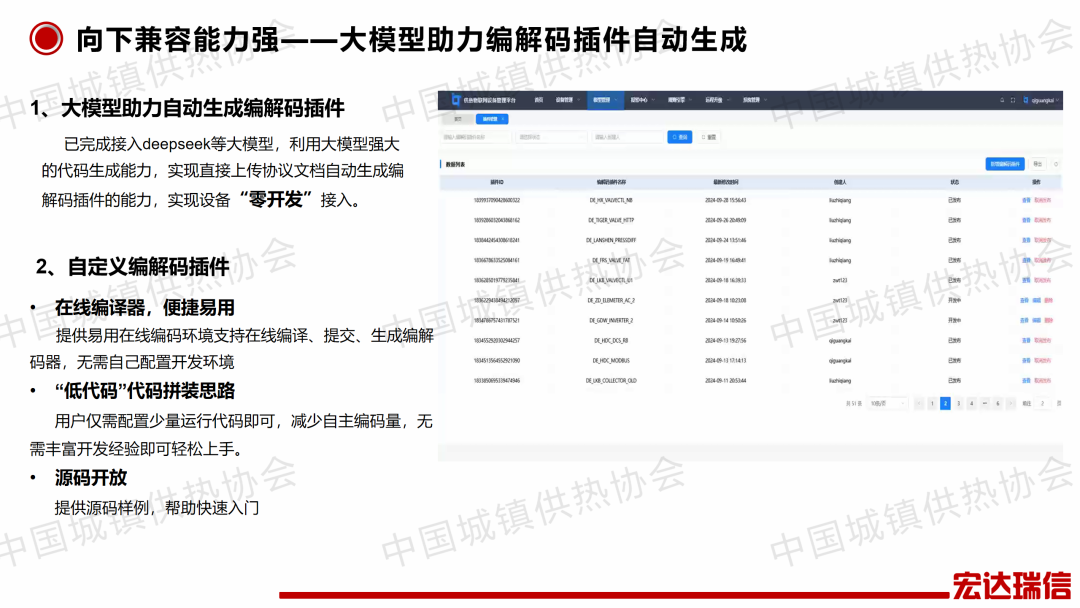1080x608 pixels.
Task: Click 取消发布 for DE_TIGER_VALVE_HTTP row
Action: point(1042,219)
